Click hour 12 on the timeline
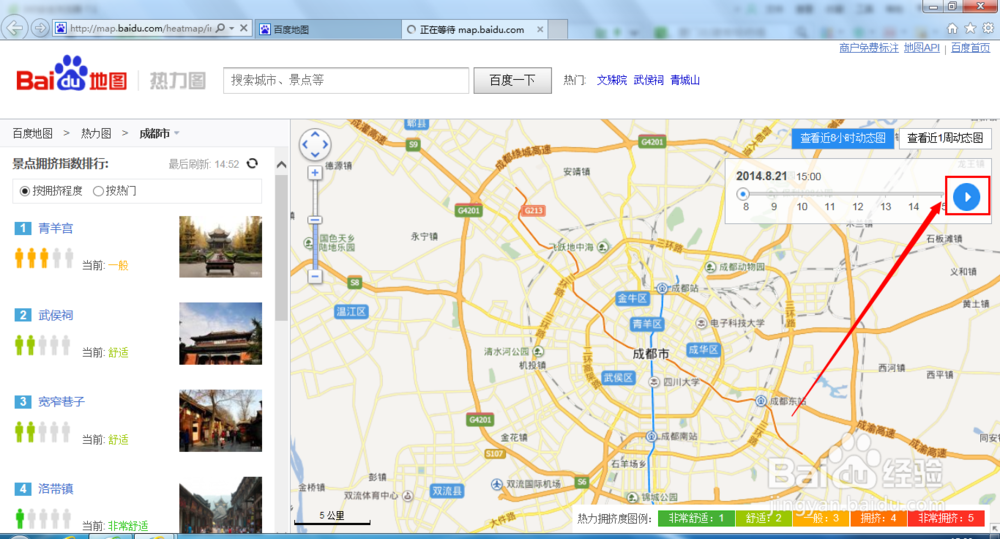This screenshot has width=1000, height=539. click(x=858, y=207)
